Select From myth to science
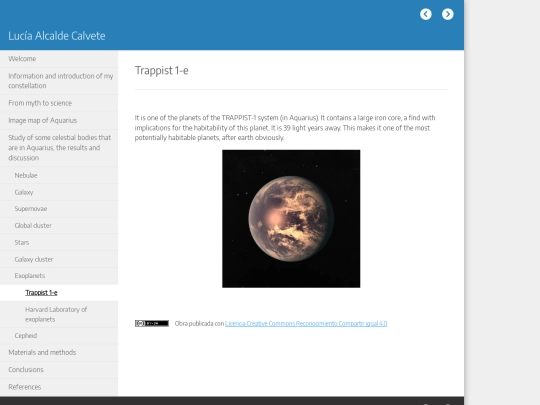This screenshot has width=540, height=405. coord(59,103)
